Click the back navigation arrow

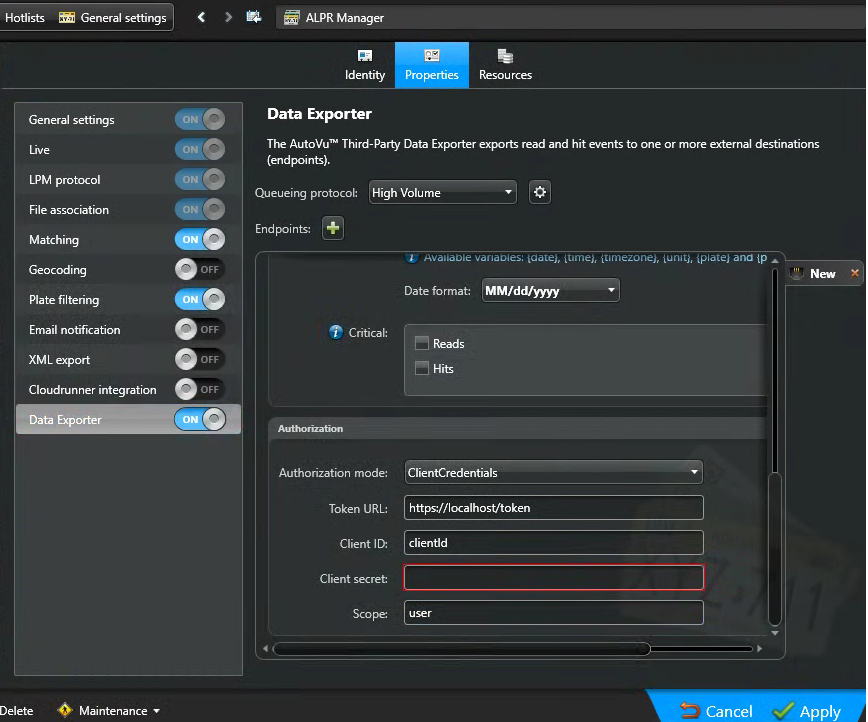202,17
